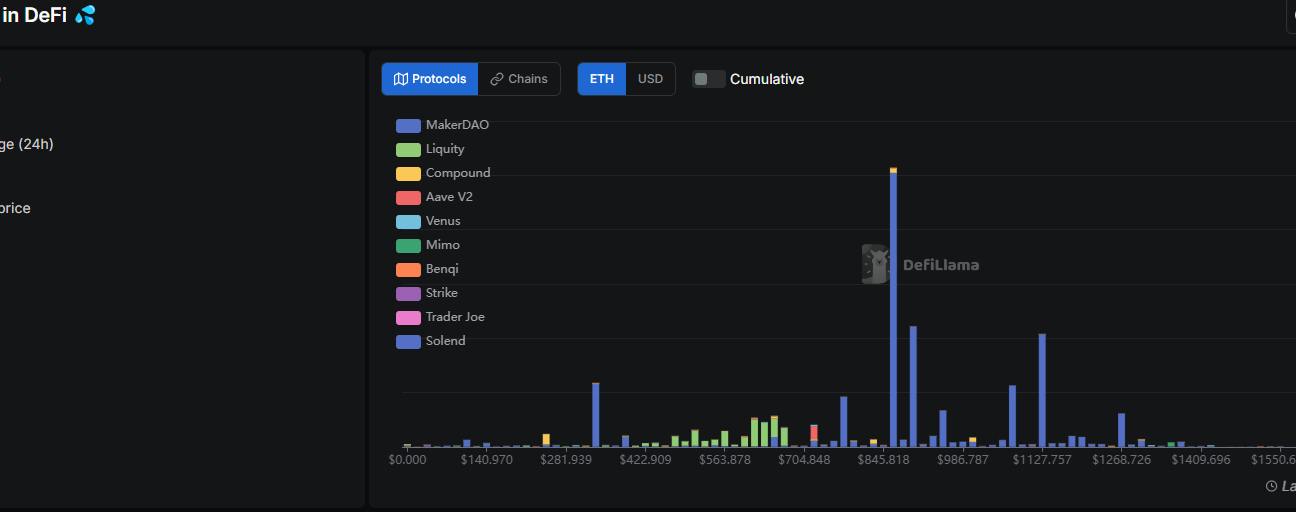1296x512 pixels.
Task: Toggle Solend legend color swatch
Action: coord(408,342)
